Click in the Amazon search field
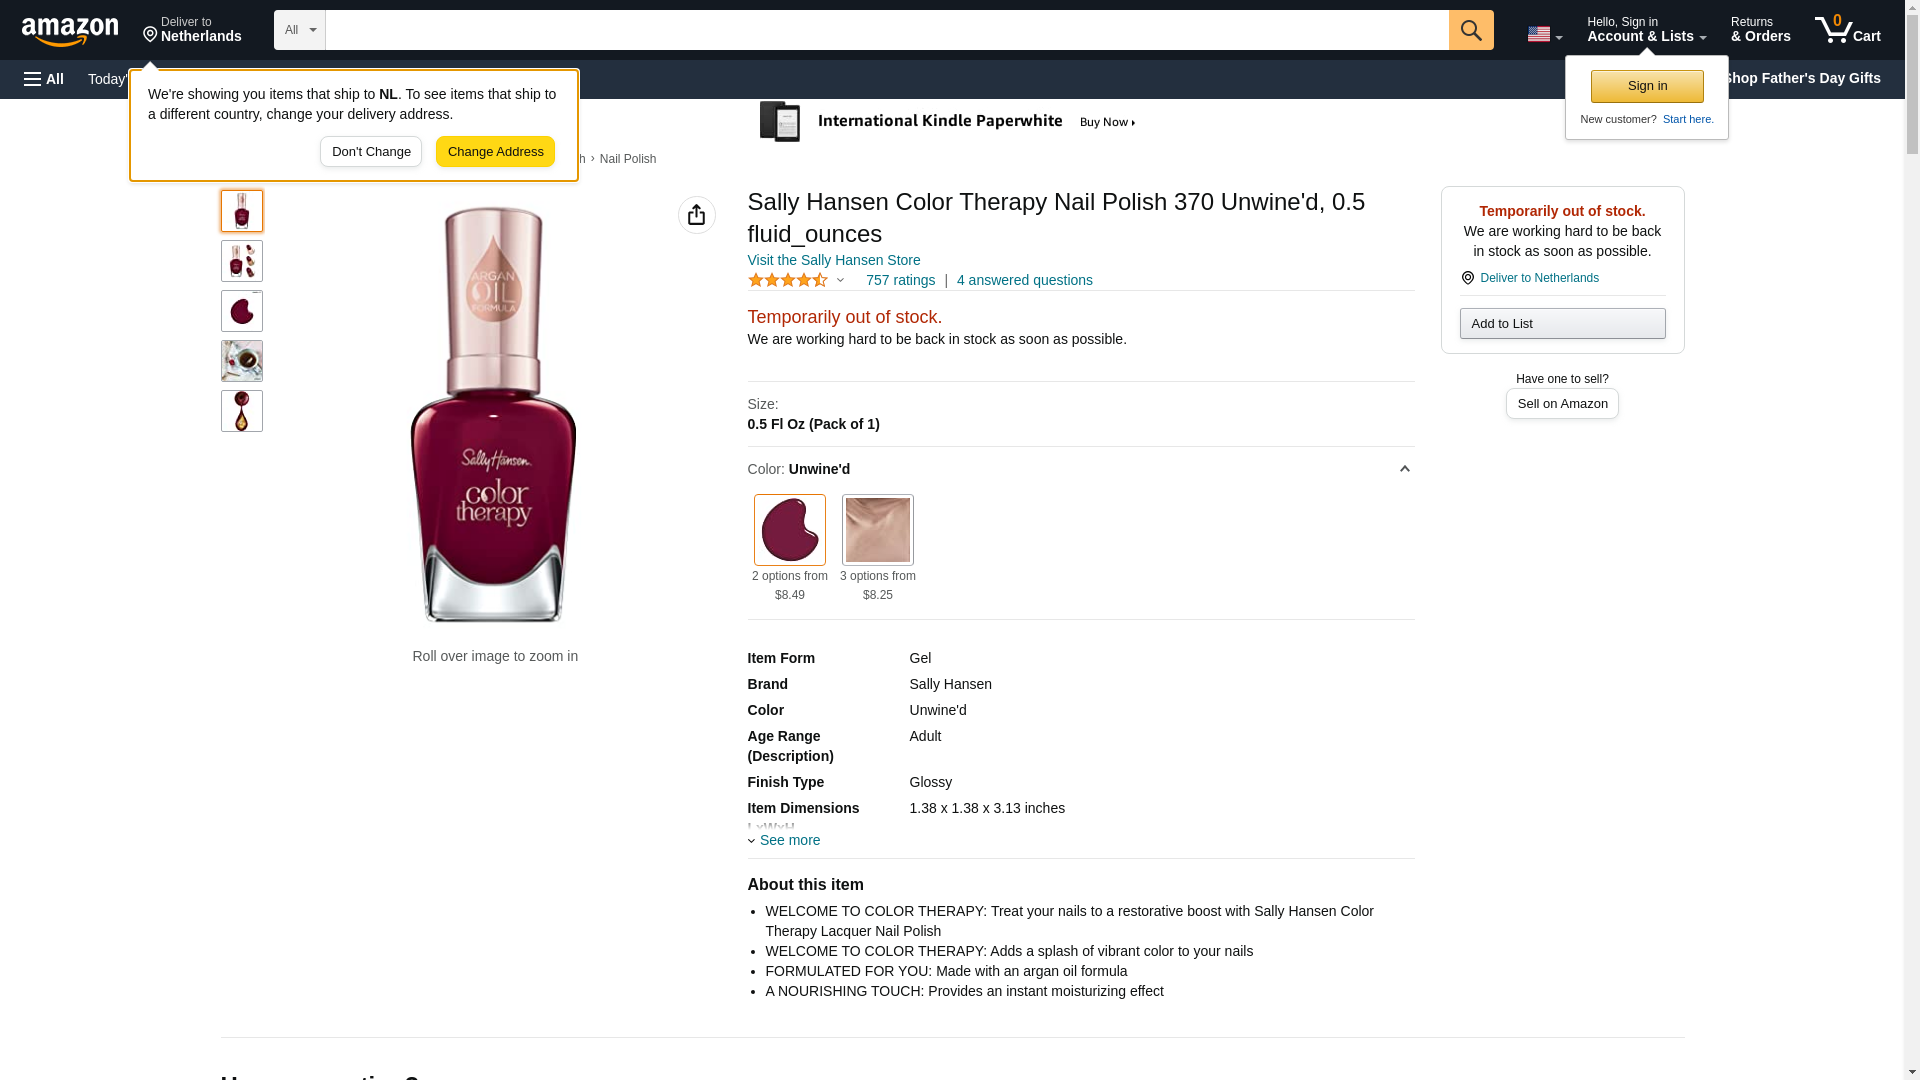 pyautogui.click(x=886, y=30)
